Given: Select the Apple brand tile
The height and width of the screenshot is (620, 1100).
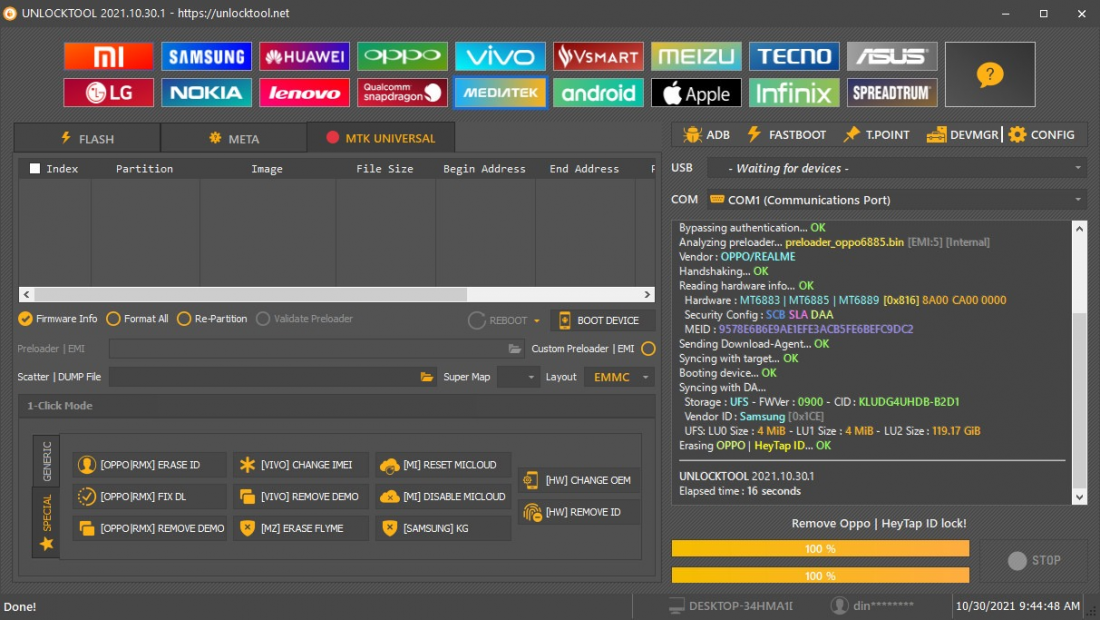Looking at the screenshot, I should tap(696, 93).
